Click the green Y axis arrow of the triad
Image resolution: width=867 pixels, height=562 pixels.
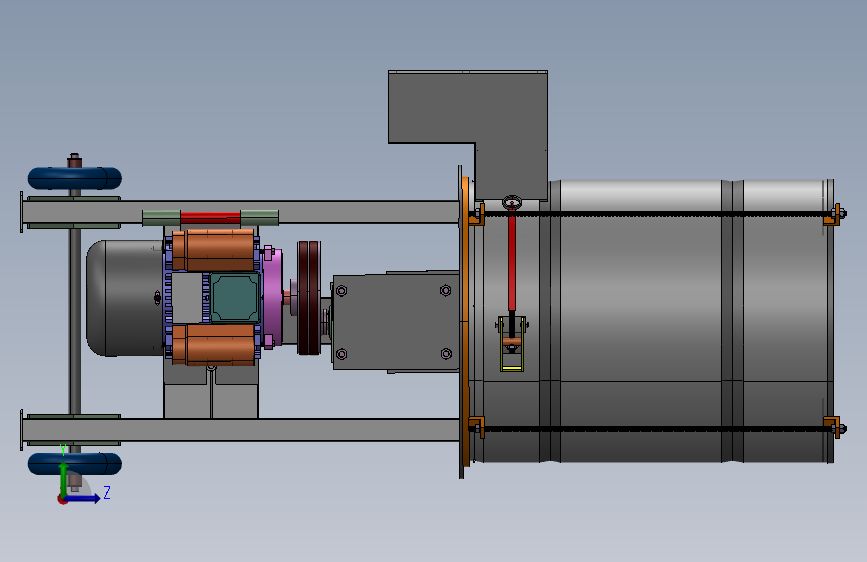[x=64, y=478]
